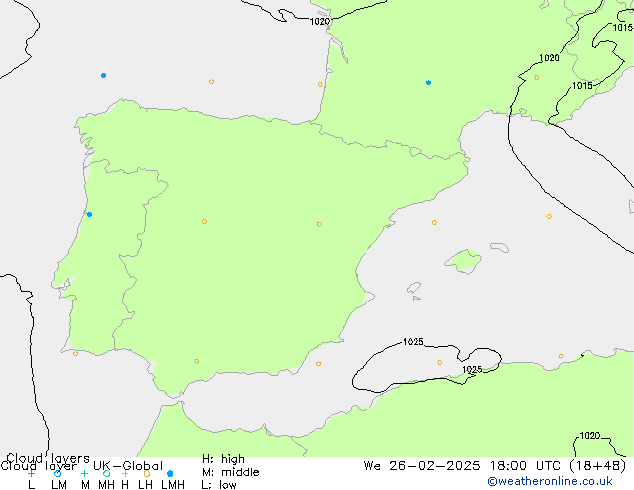Image resolution: width=634 pixels, height=490 pixels.
Task: Click the blue circle LM legend symbol
Action: [x=58, y=473]
